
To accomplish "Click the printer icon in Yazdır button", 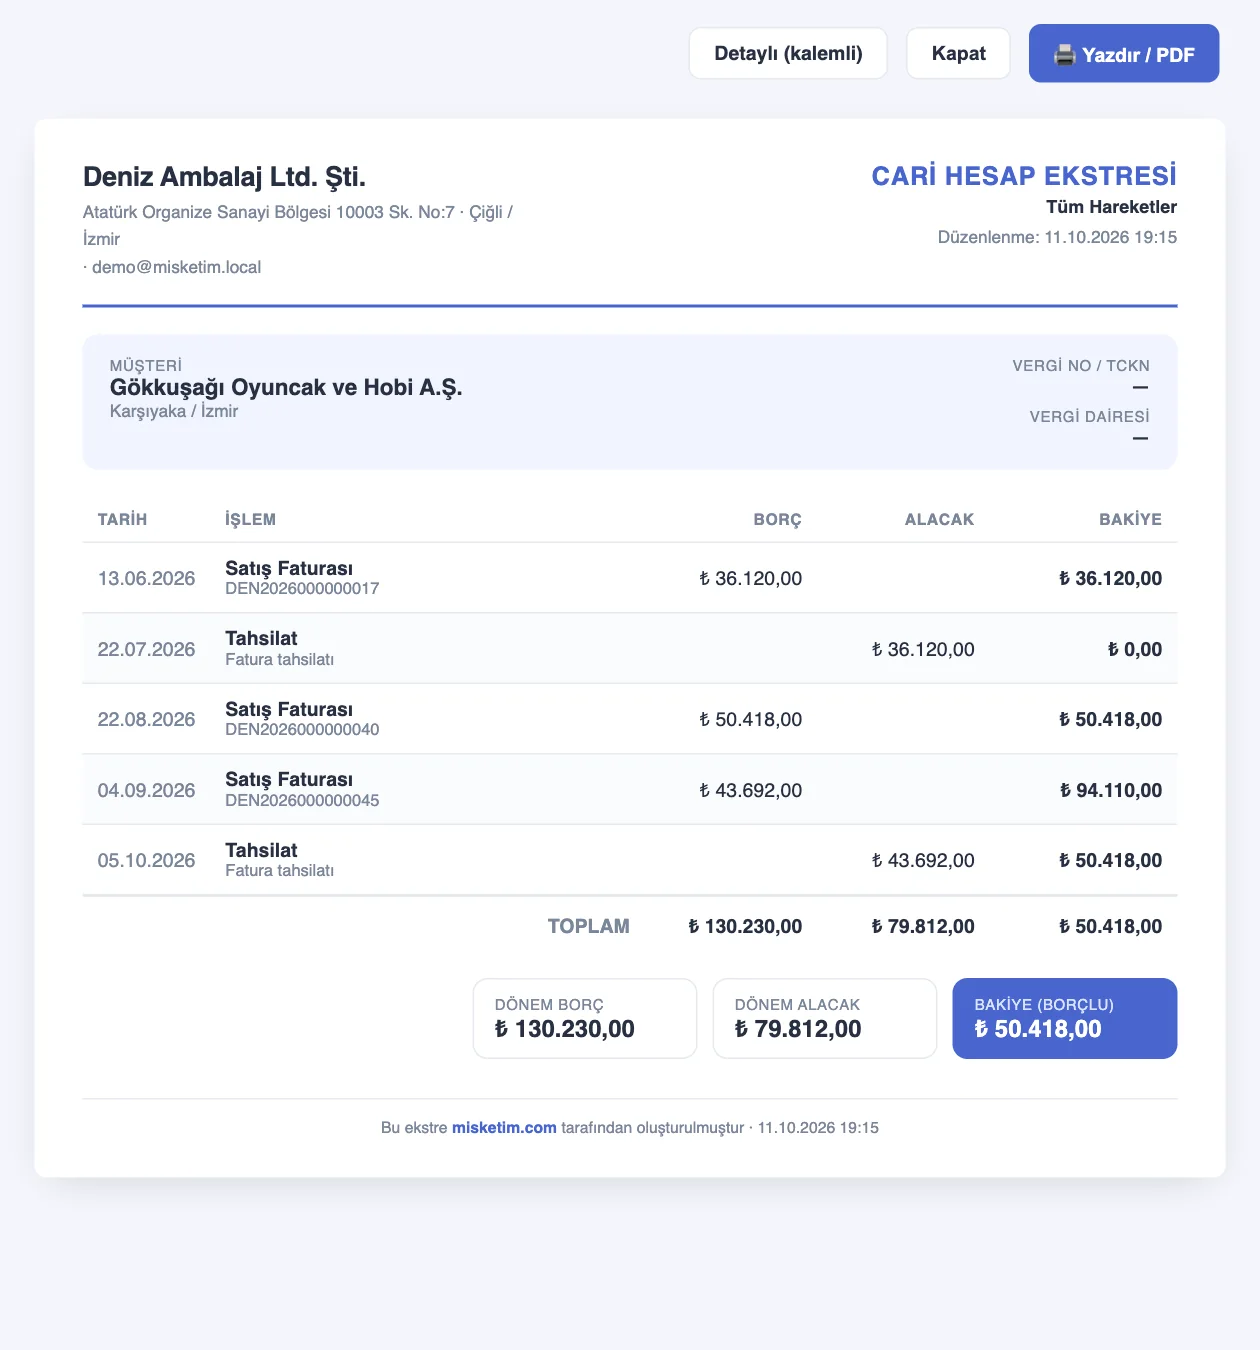I will [x=1064, y=54].
